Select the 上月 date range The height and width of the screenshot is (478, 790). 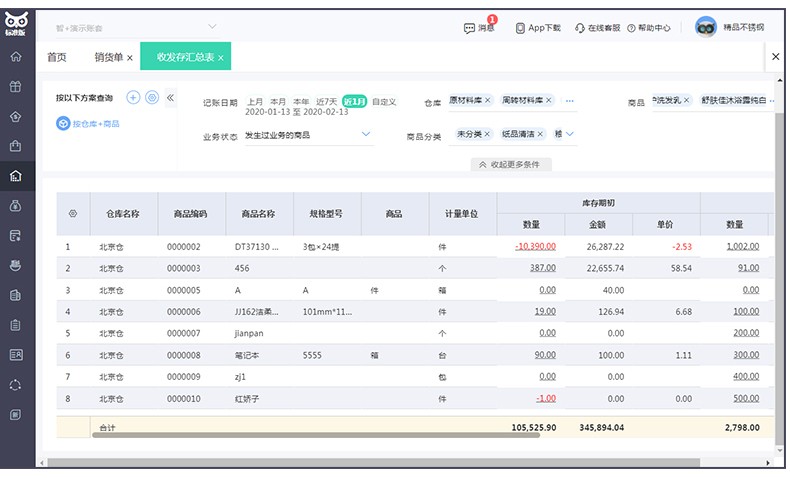coord(255,102)
